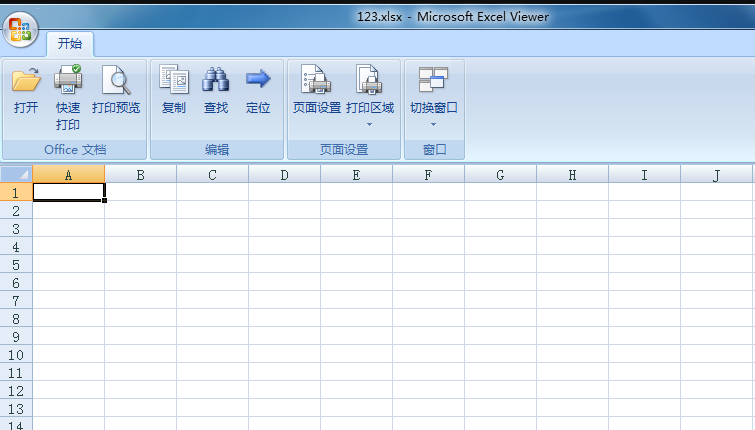Viewport: 755px width, 430px height.
Task: Select row header 5
Action: pos(15,264)
